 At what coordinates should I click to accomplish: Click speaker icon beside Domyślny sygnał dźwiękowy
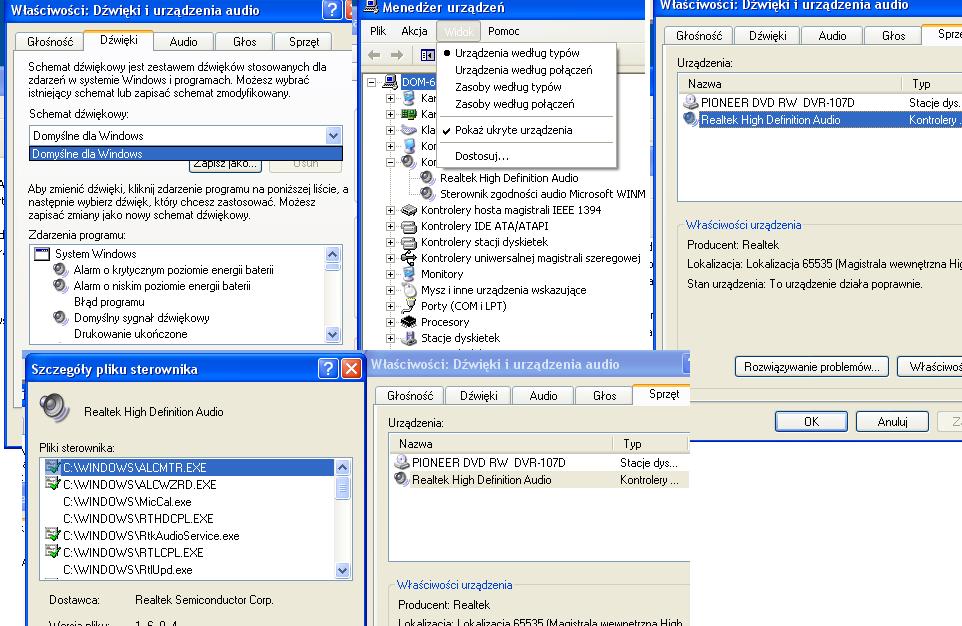click(60, 317)
